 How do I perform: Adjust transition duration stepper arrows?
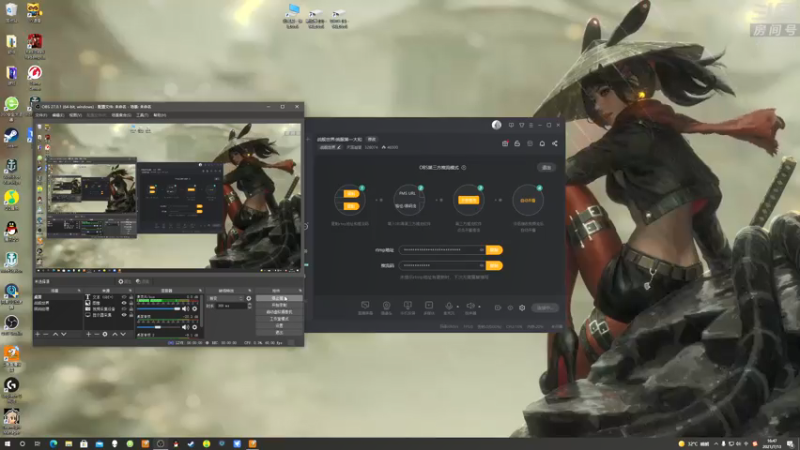[x=249, y=306]
